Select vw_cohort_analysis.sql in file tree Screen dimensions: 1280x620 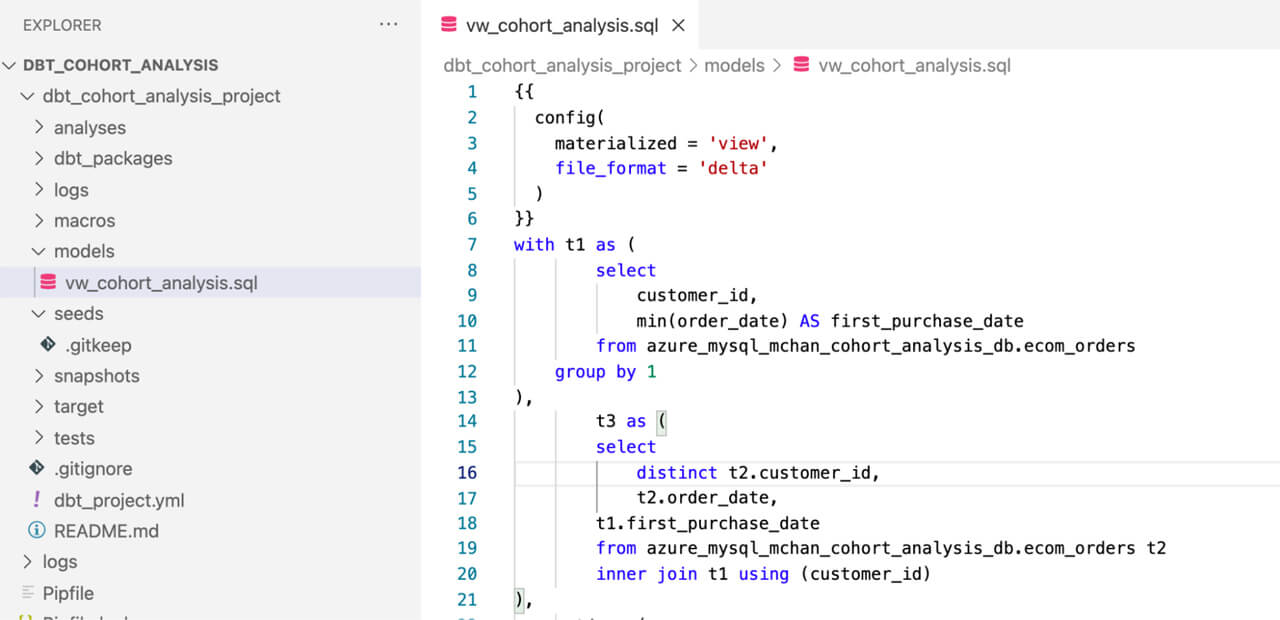point(161,283)
